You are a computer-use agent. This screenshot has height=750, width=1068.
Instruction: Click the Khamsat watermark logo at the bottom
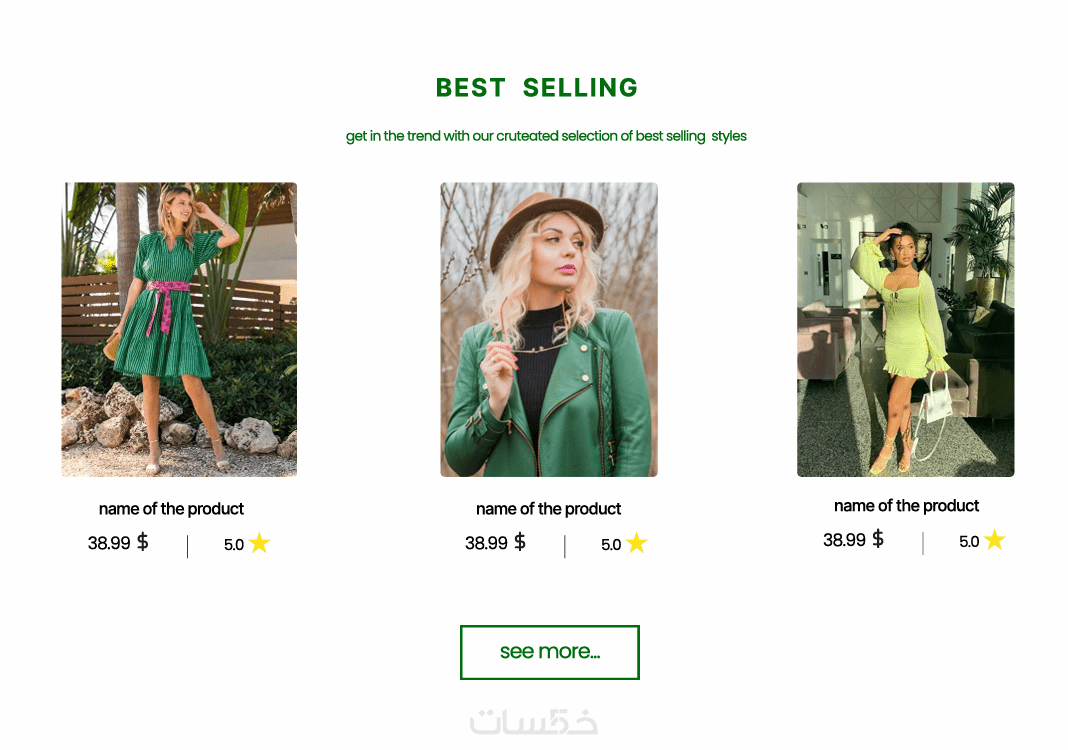click(533, 721)
